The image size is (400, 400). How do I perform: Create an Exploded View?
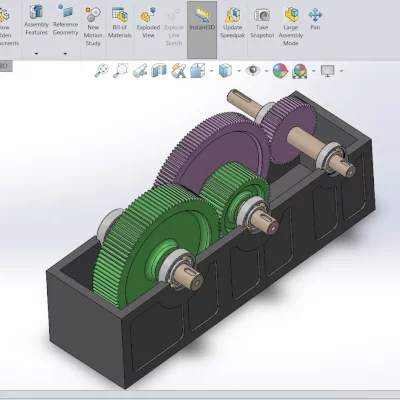tap(148, 23)
